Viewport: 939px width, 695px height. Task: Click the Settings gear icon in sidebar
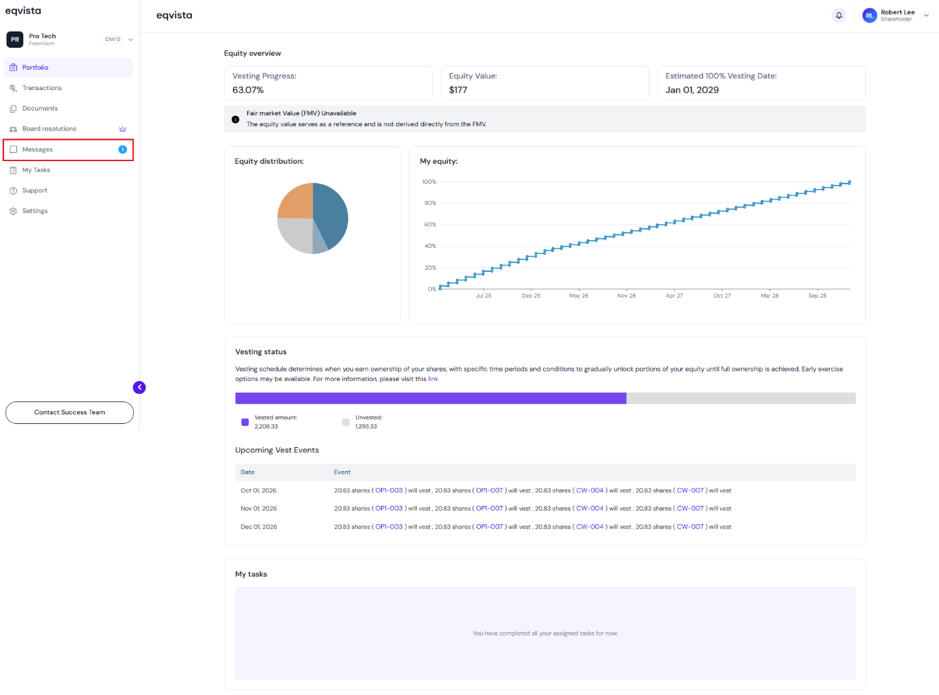point(13,211)
